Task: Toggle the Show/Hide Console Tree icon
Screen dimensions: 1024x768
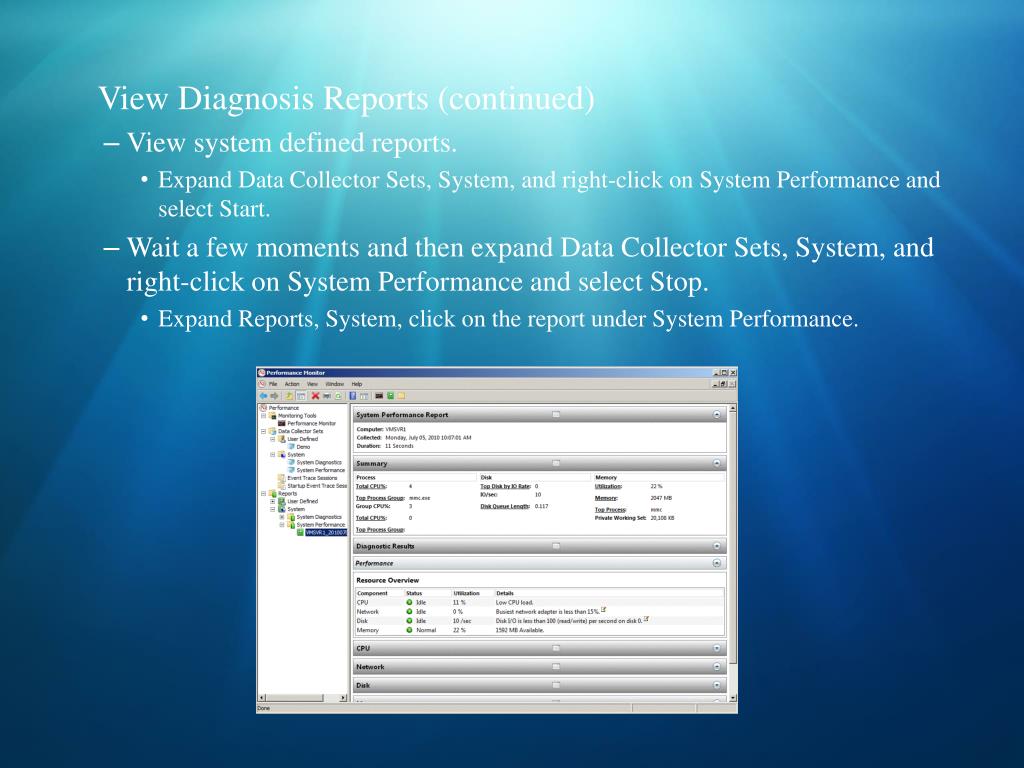Action: pos(301,396)
